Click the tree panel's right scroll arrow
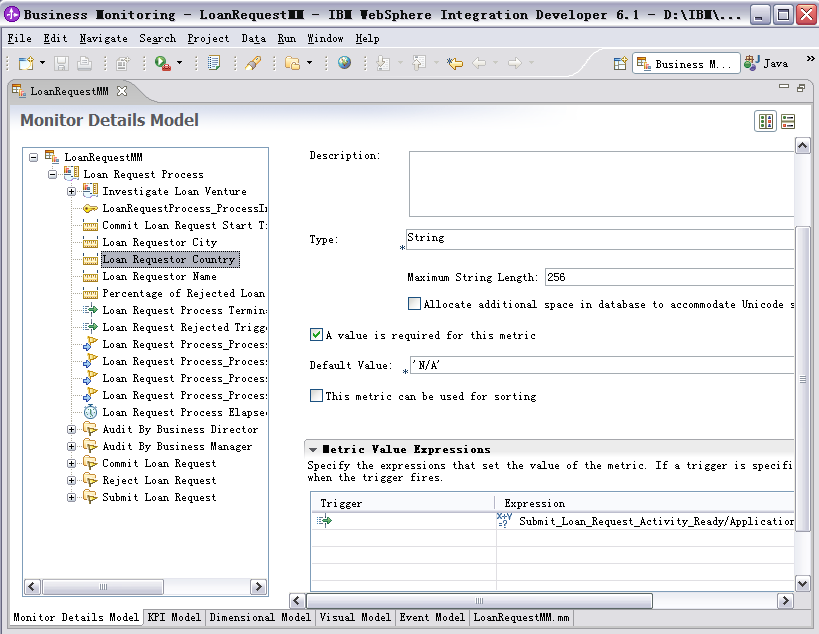819x634 pixels. tap(258, 586)
